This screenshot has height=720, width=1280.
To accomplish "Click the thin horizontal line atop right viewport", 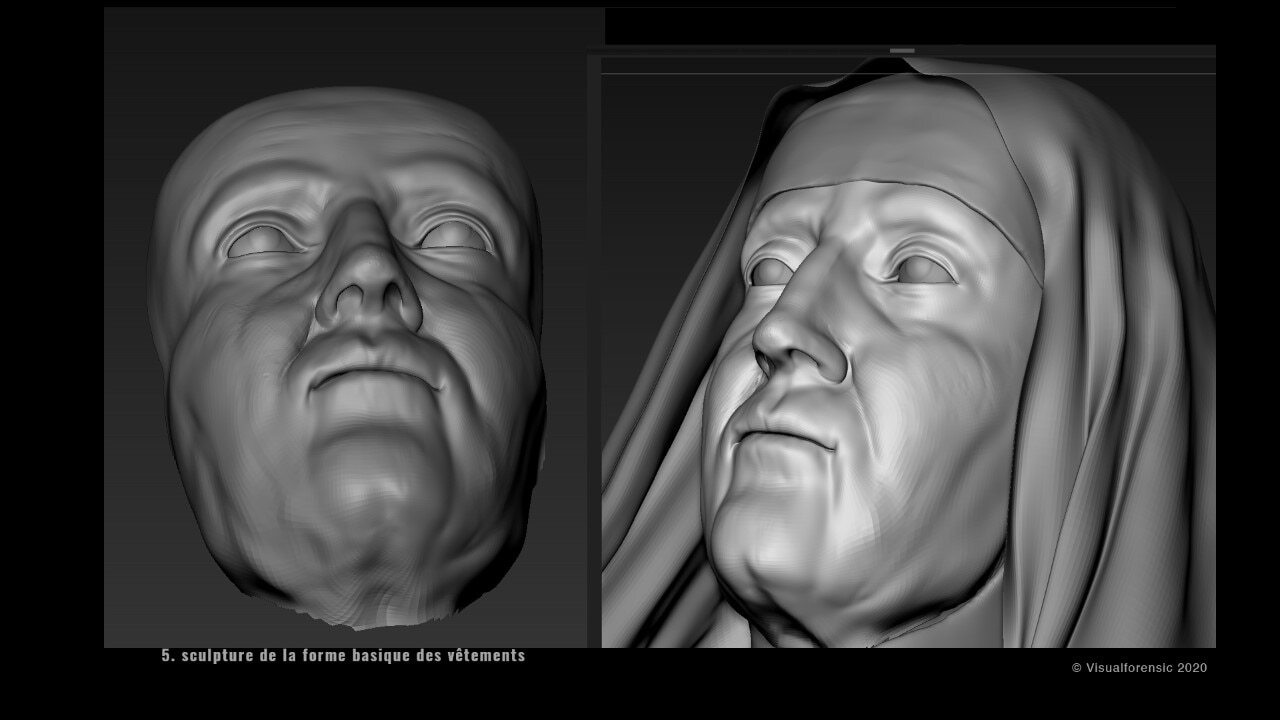I will [908, 73].
